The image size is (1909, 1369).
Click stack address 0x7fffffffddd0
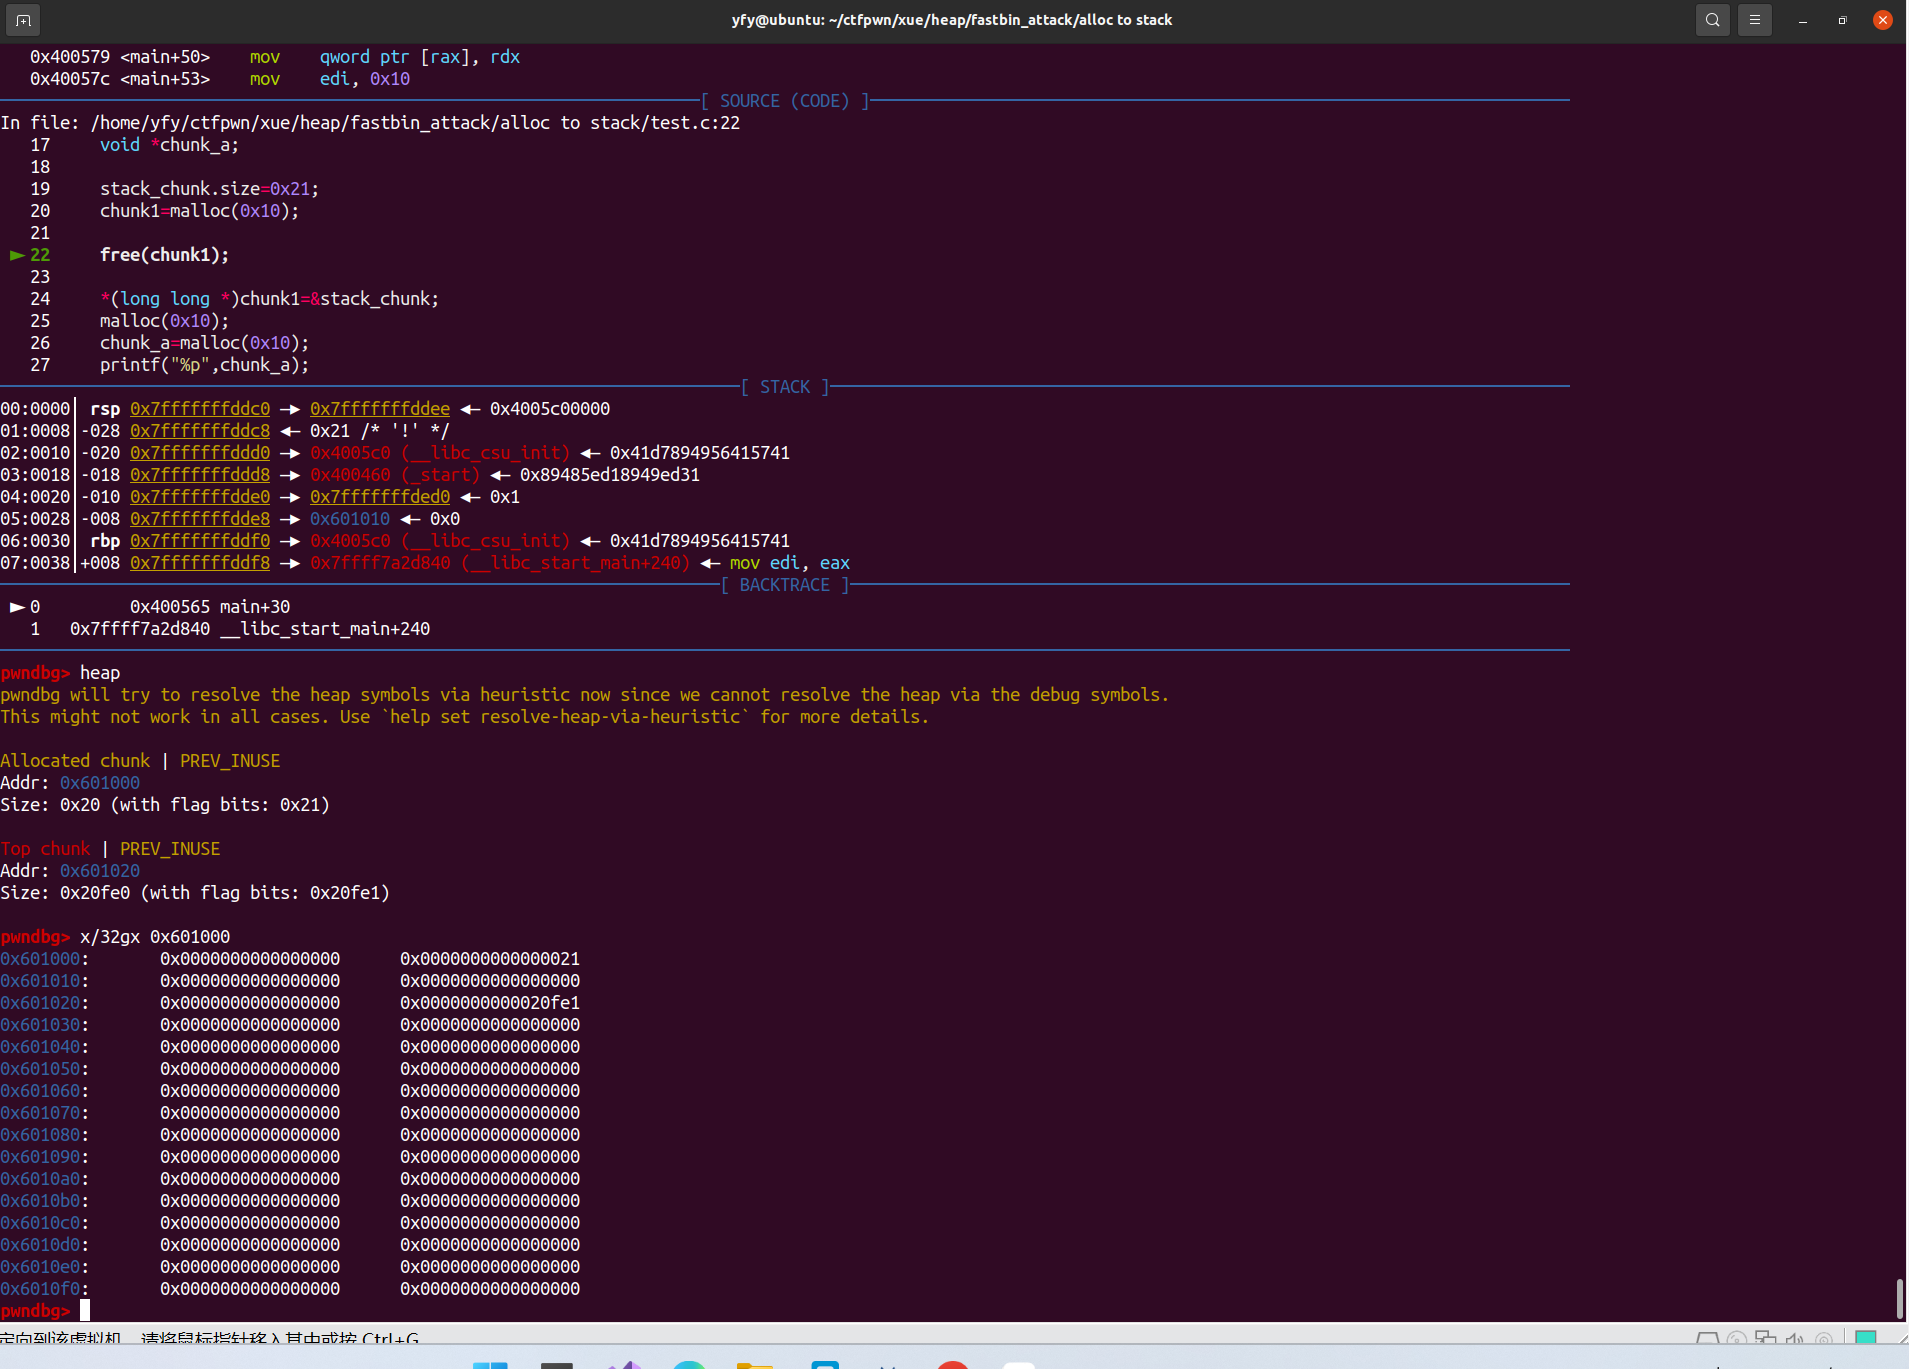tap(200, 453)
